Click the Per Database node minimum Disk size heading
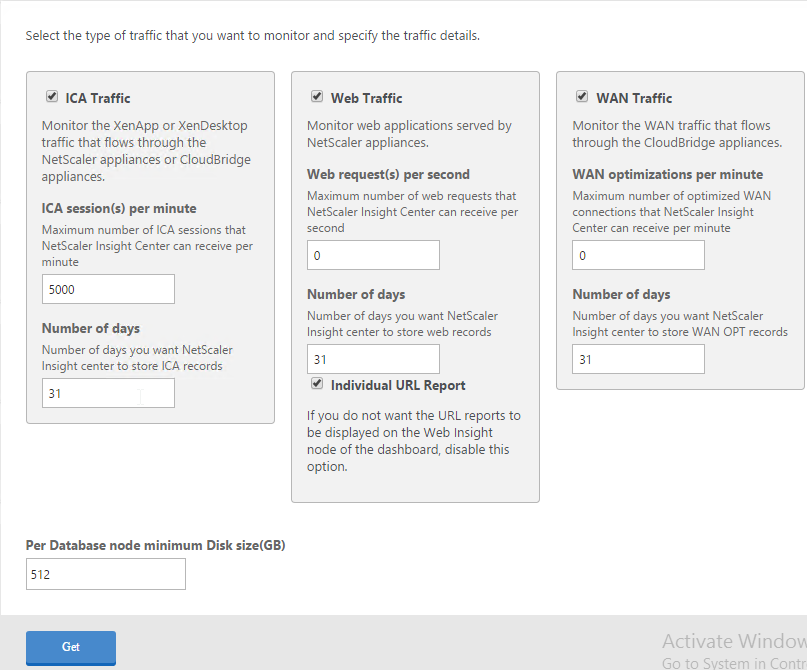This screenshot has height=670, width=807. (x=155, y=545)
